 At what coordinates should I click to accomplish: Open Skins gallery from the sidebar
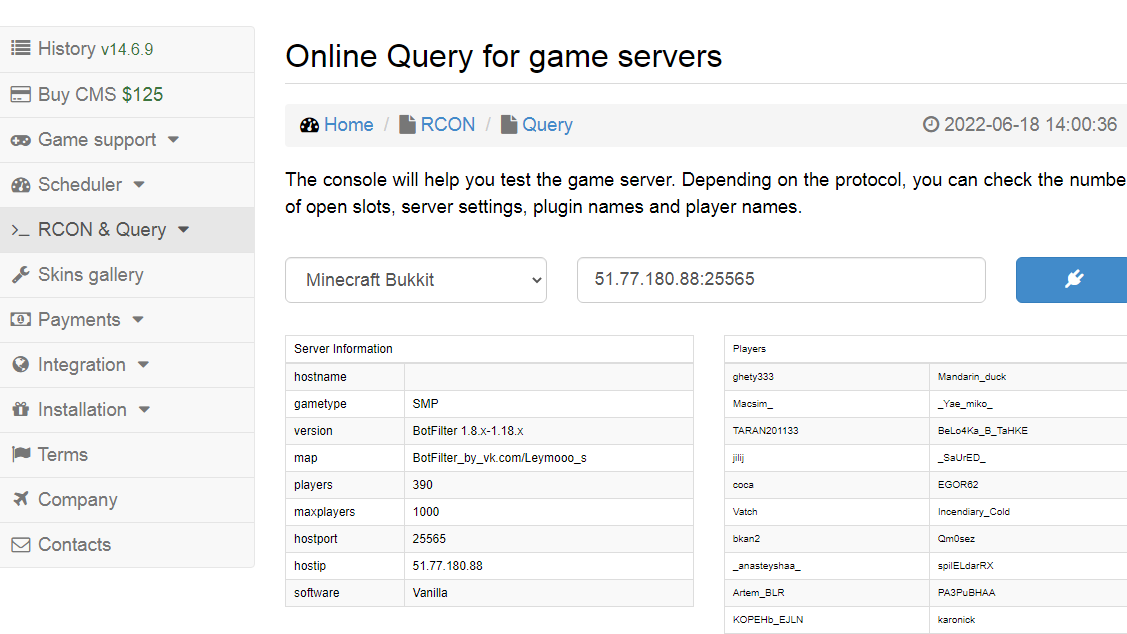pyautogui.click(x=91, y=274)
